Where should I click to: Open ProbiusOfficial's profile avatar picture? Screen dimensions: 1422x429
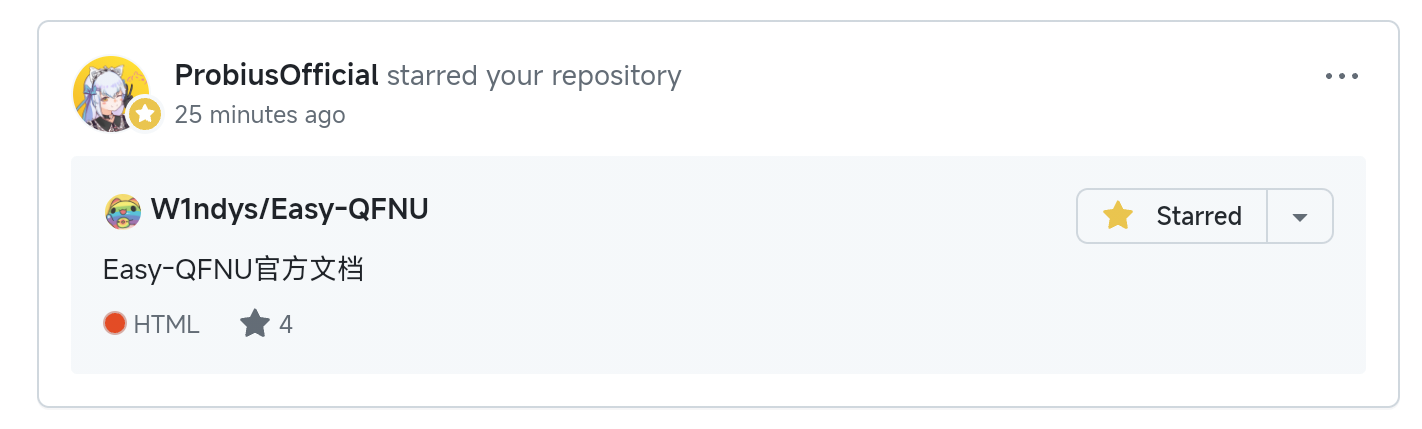click(x=105, y=88)
